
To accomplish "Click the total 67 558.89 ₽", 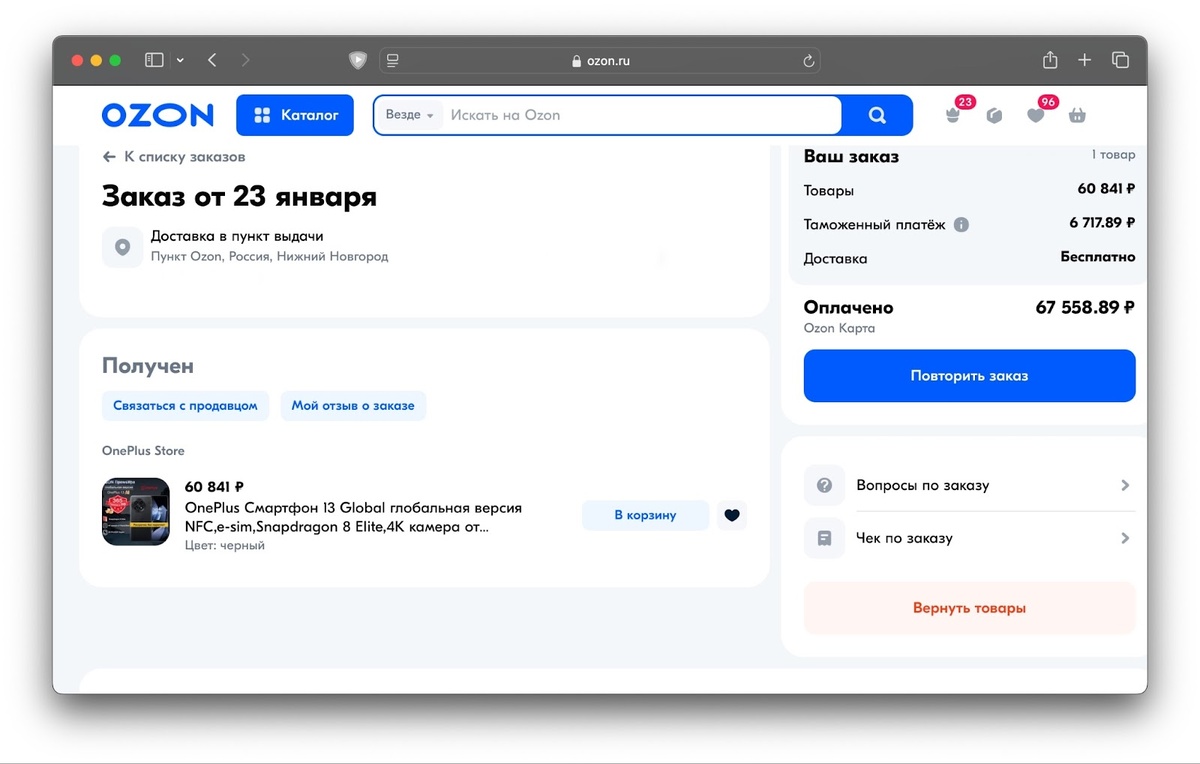I will point(1085,308).
